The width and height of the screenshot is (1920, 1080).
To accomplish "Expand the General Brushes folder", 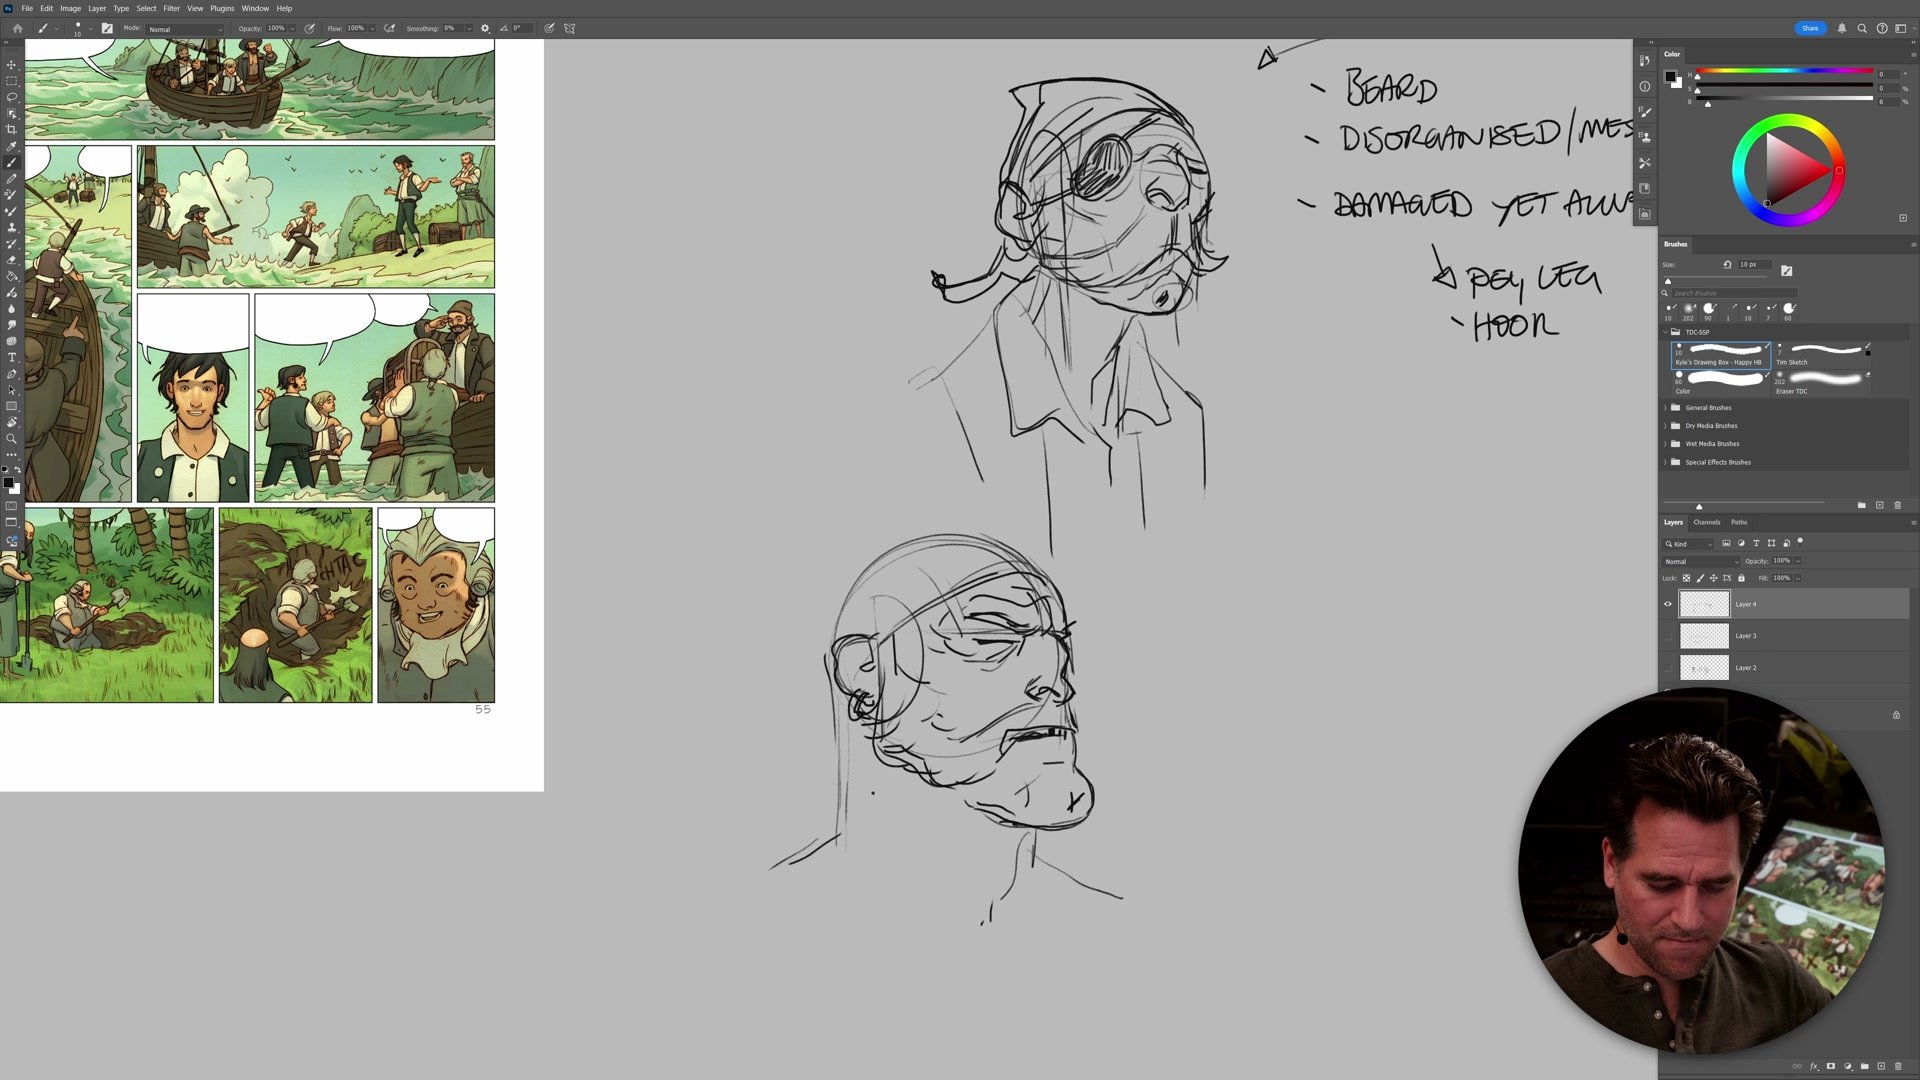I will 1665,408.
